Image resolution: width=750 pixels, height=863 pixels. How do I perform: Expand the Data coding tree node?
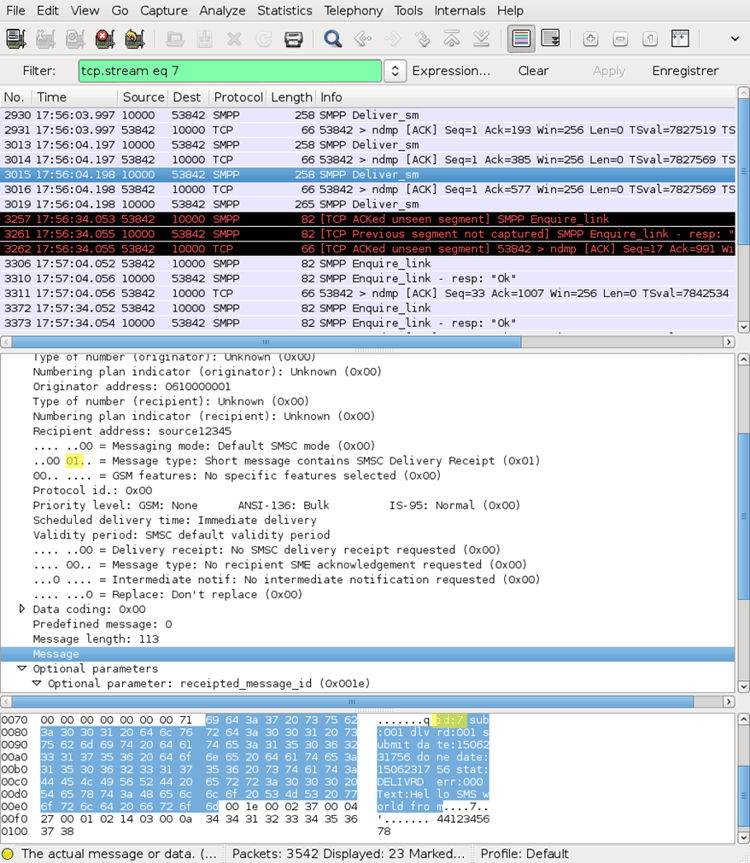[23, 609]
